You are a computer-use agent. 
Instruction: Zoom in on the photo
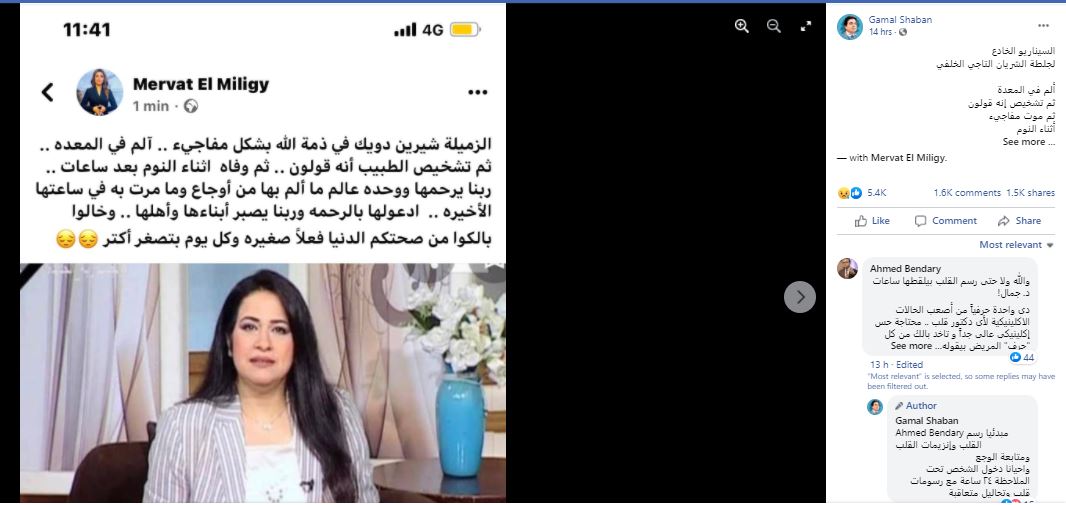pos(742,26)
